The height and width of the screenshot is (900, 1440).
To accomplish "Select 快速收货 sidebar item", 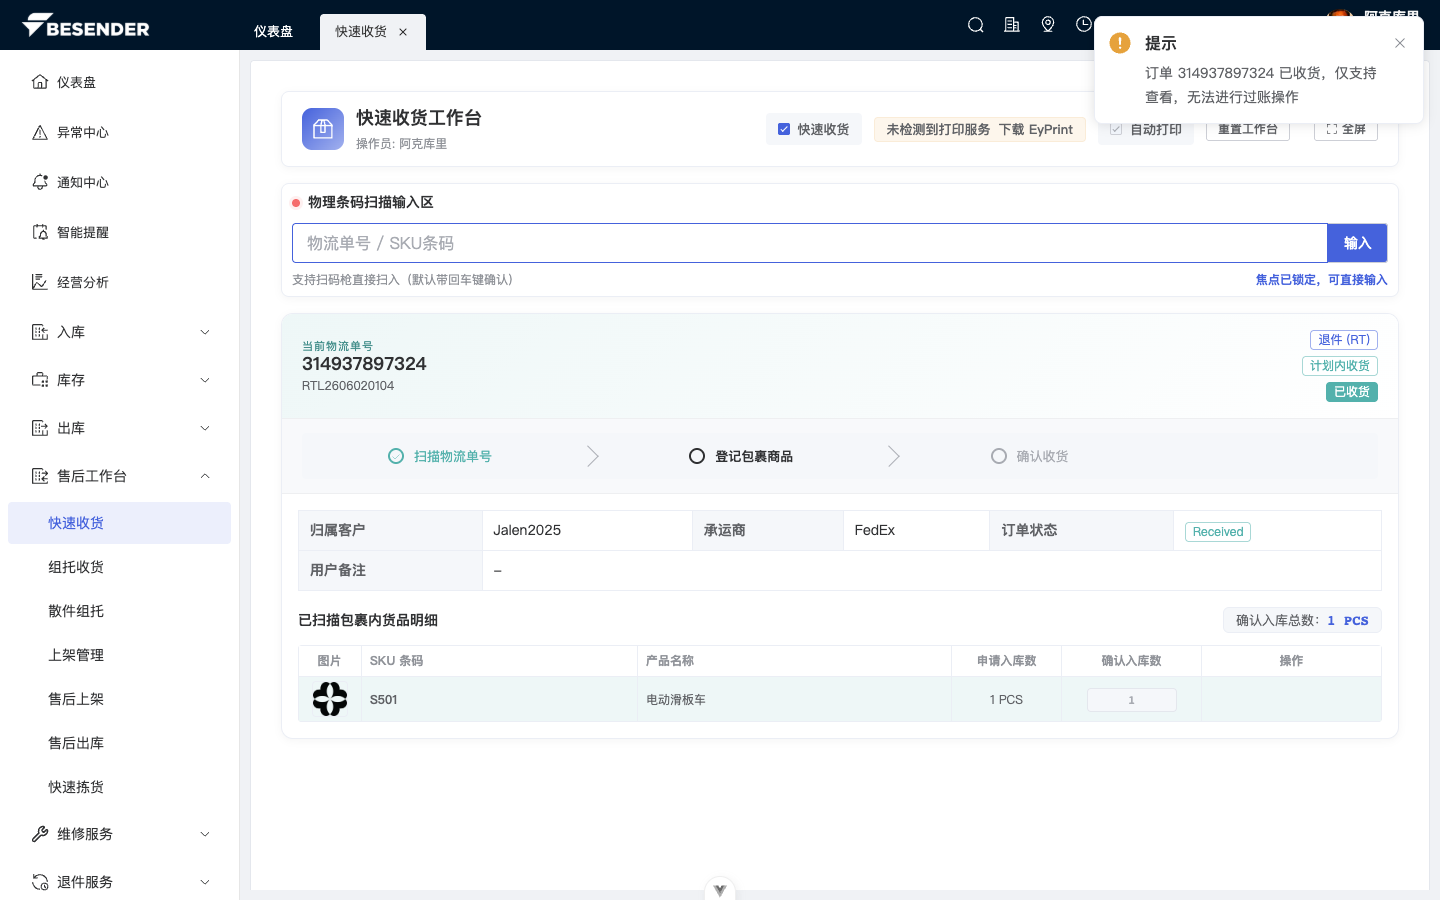I will pyautogui.click(x=119, y=523).
